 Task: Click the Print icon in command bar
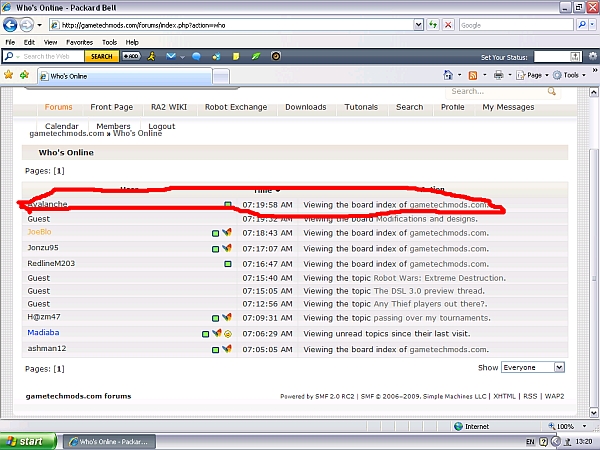[498, 75]
